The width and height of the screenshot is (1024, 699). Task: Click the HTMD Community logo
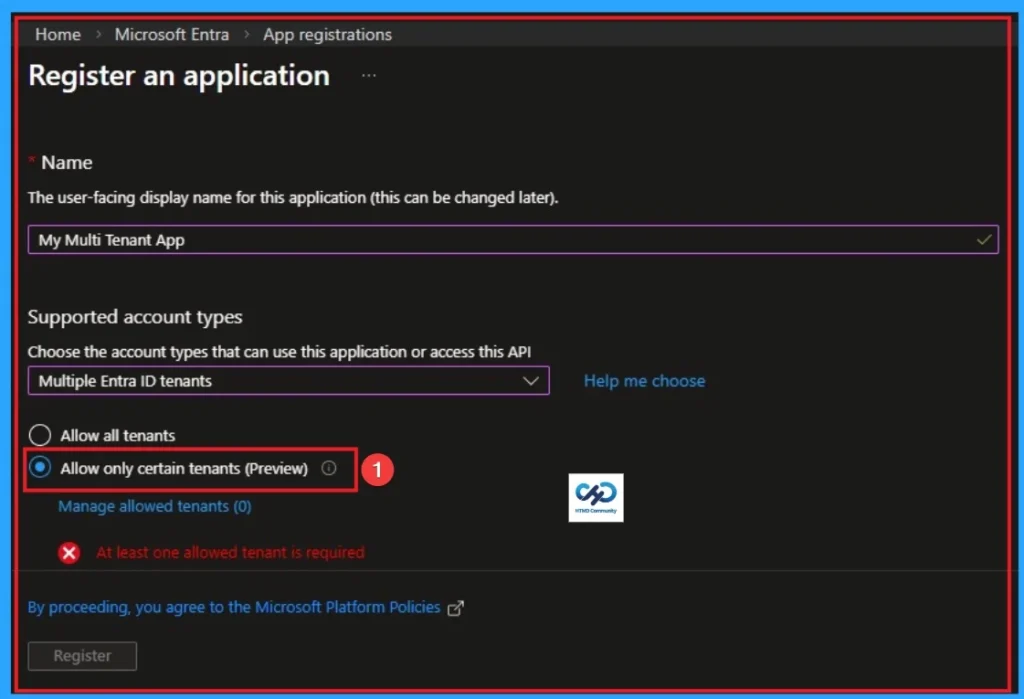(x=596, y=497)
